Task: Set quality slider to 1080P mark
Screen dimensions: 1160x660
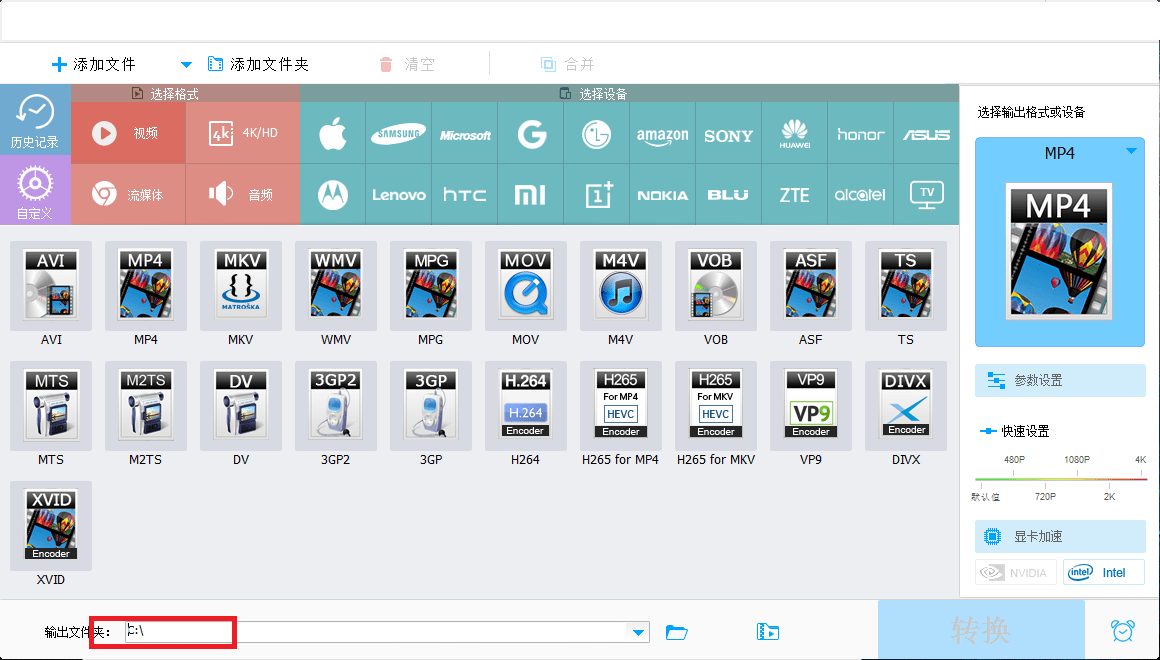Action: [1076, 480]
